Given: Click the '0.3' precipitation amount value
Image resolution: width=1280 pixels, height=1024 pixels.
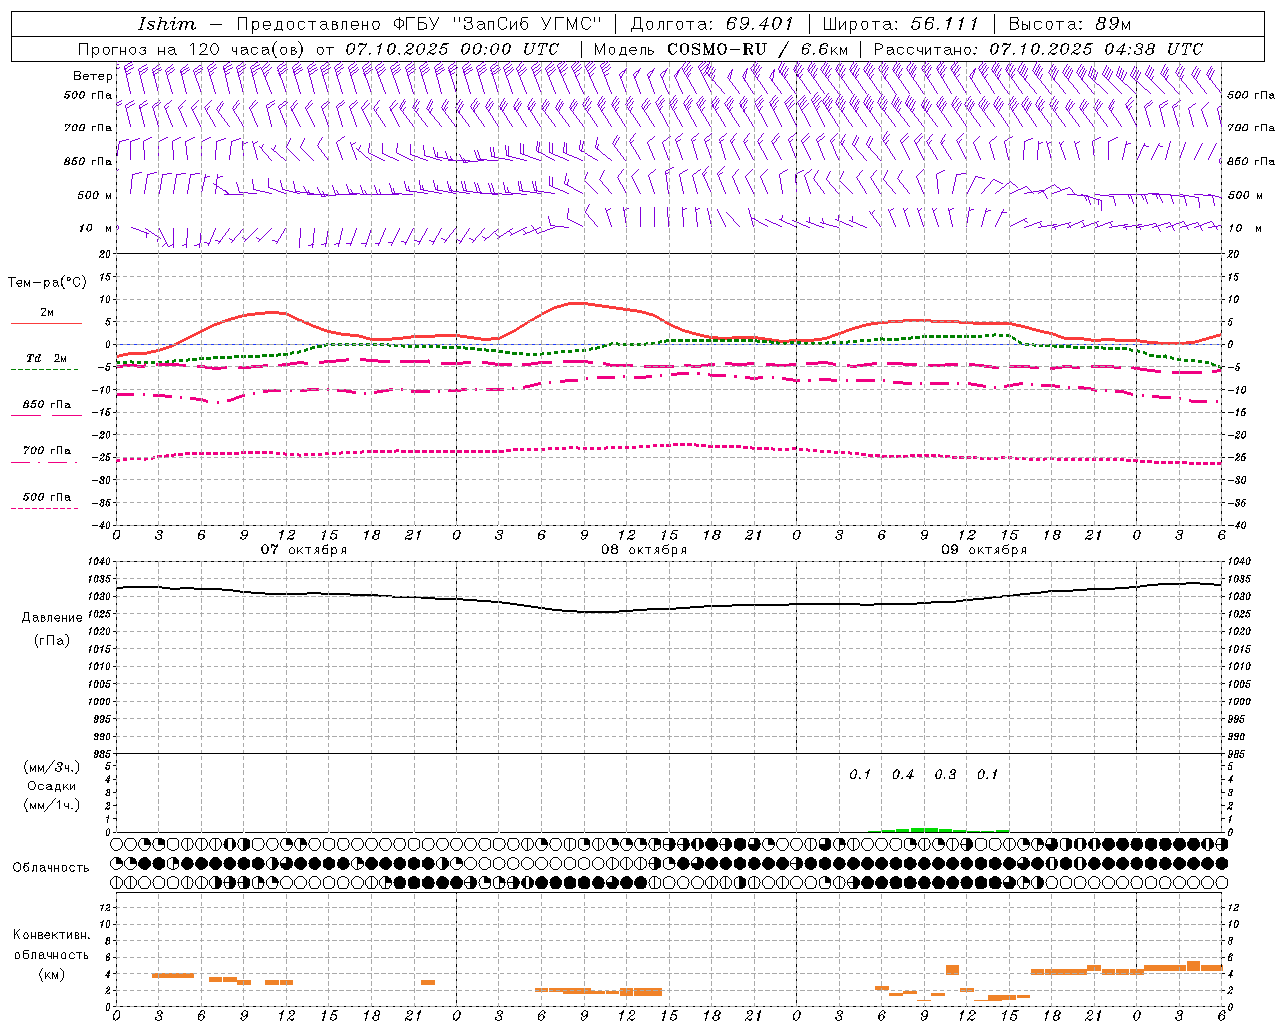Looking at the screenshot, I should point(945,774).
